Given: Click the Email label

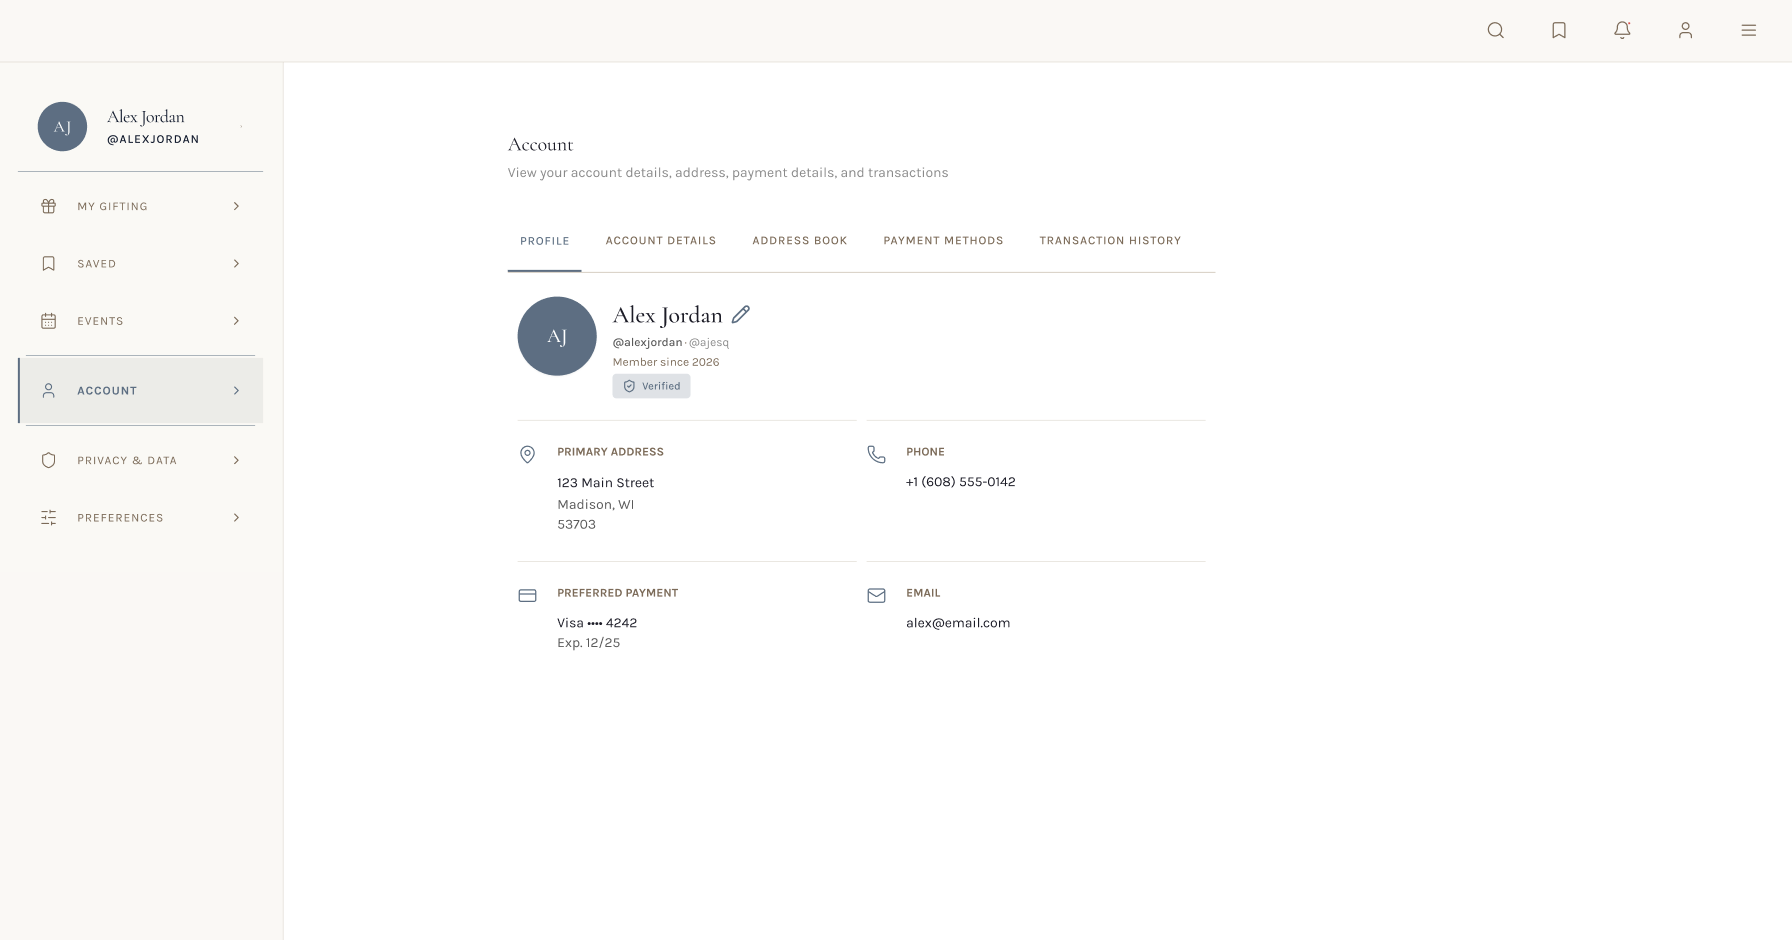Looking at the screenshot, I should click(x=923, y=593).
